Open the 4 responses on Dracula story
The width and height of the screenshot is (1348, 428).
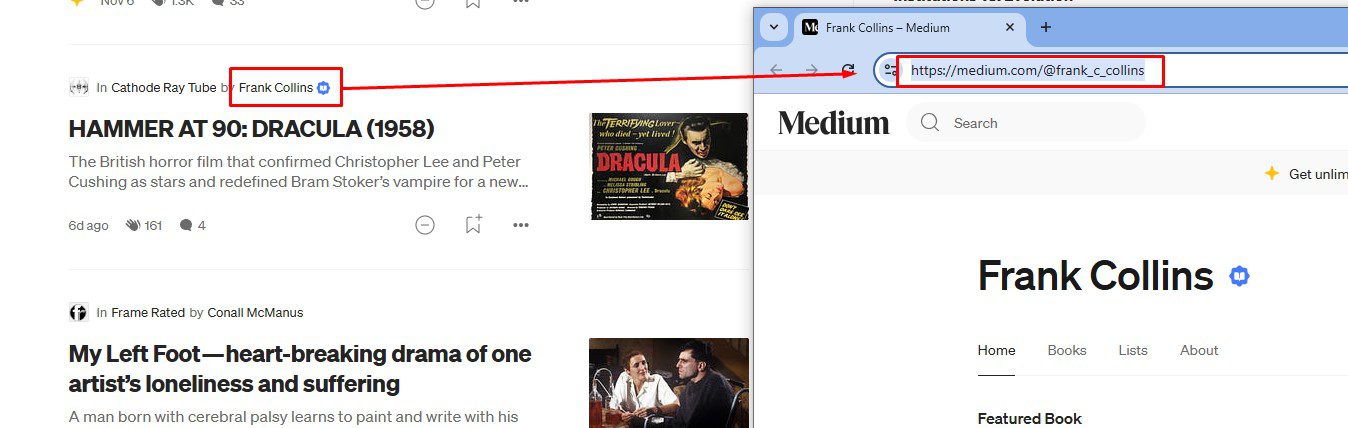(192, 225)
